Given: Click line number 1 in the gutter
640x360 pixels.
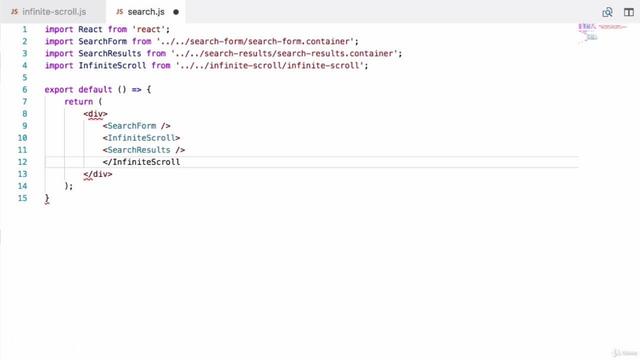Looking at the screenshot, I should (x=24, y=29).
